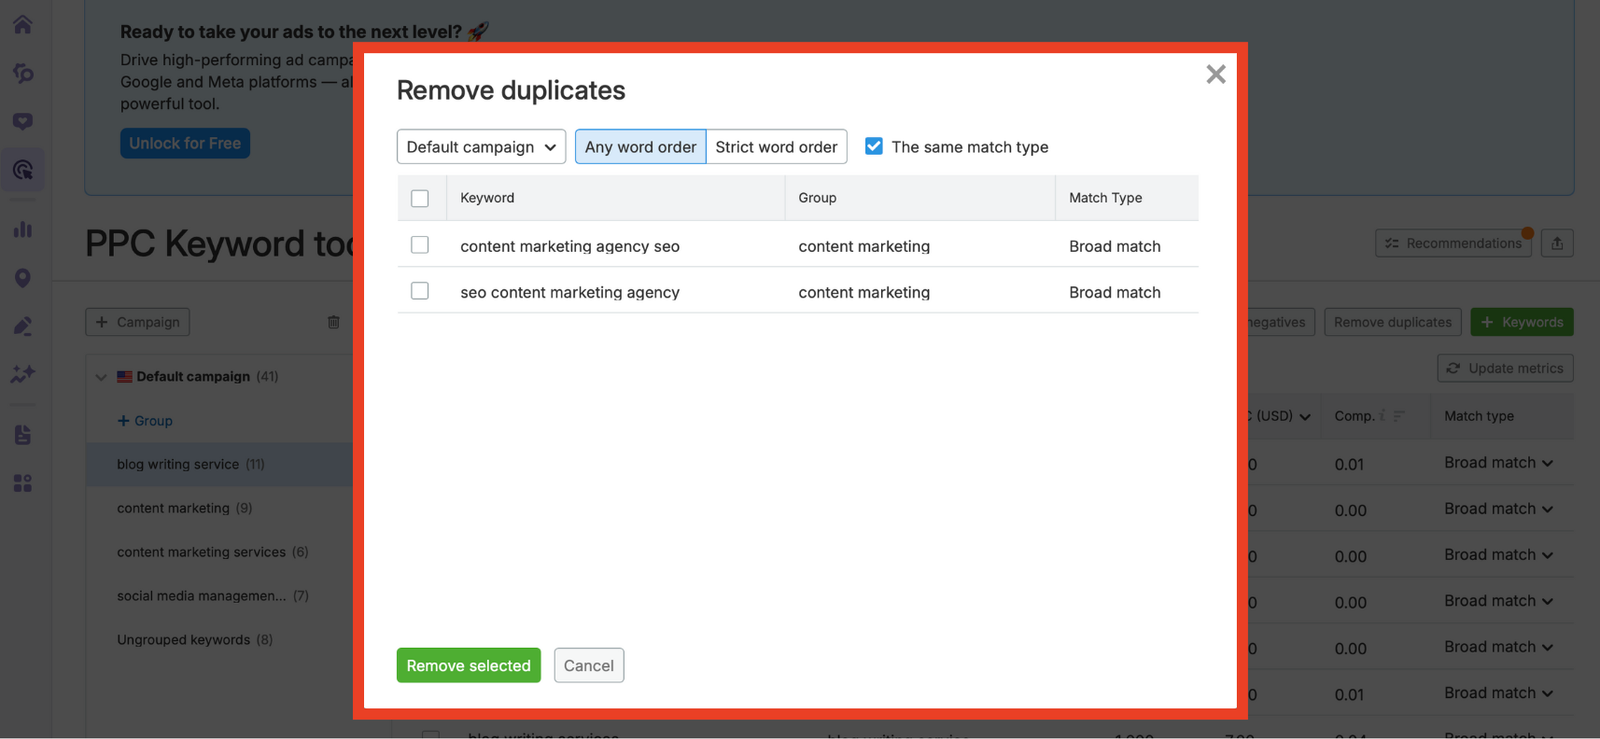The width and height of the screenshot is (1600, 739).
Task: Click the Recommendations button
Action: [1453, 243]
